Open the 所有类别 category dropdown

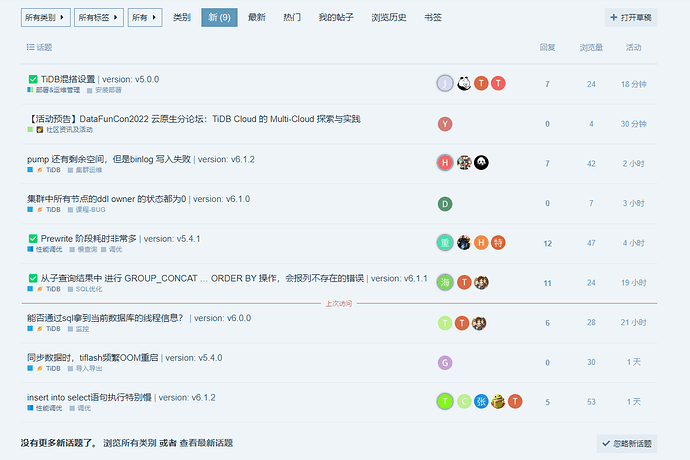tap(46, 18)
